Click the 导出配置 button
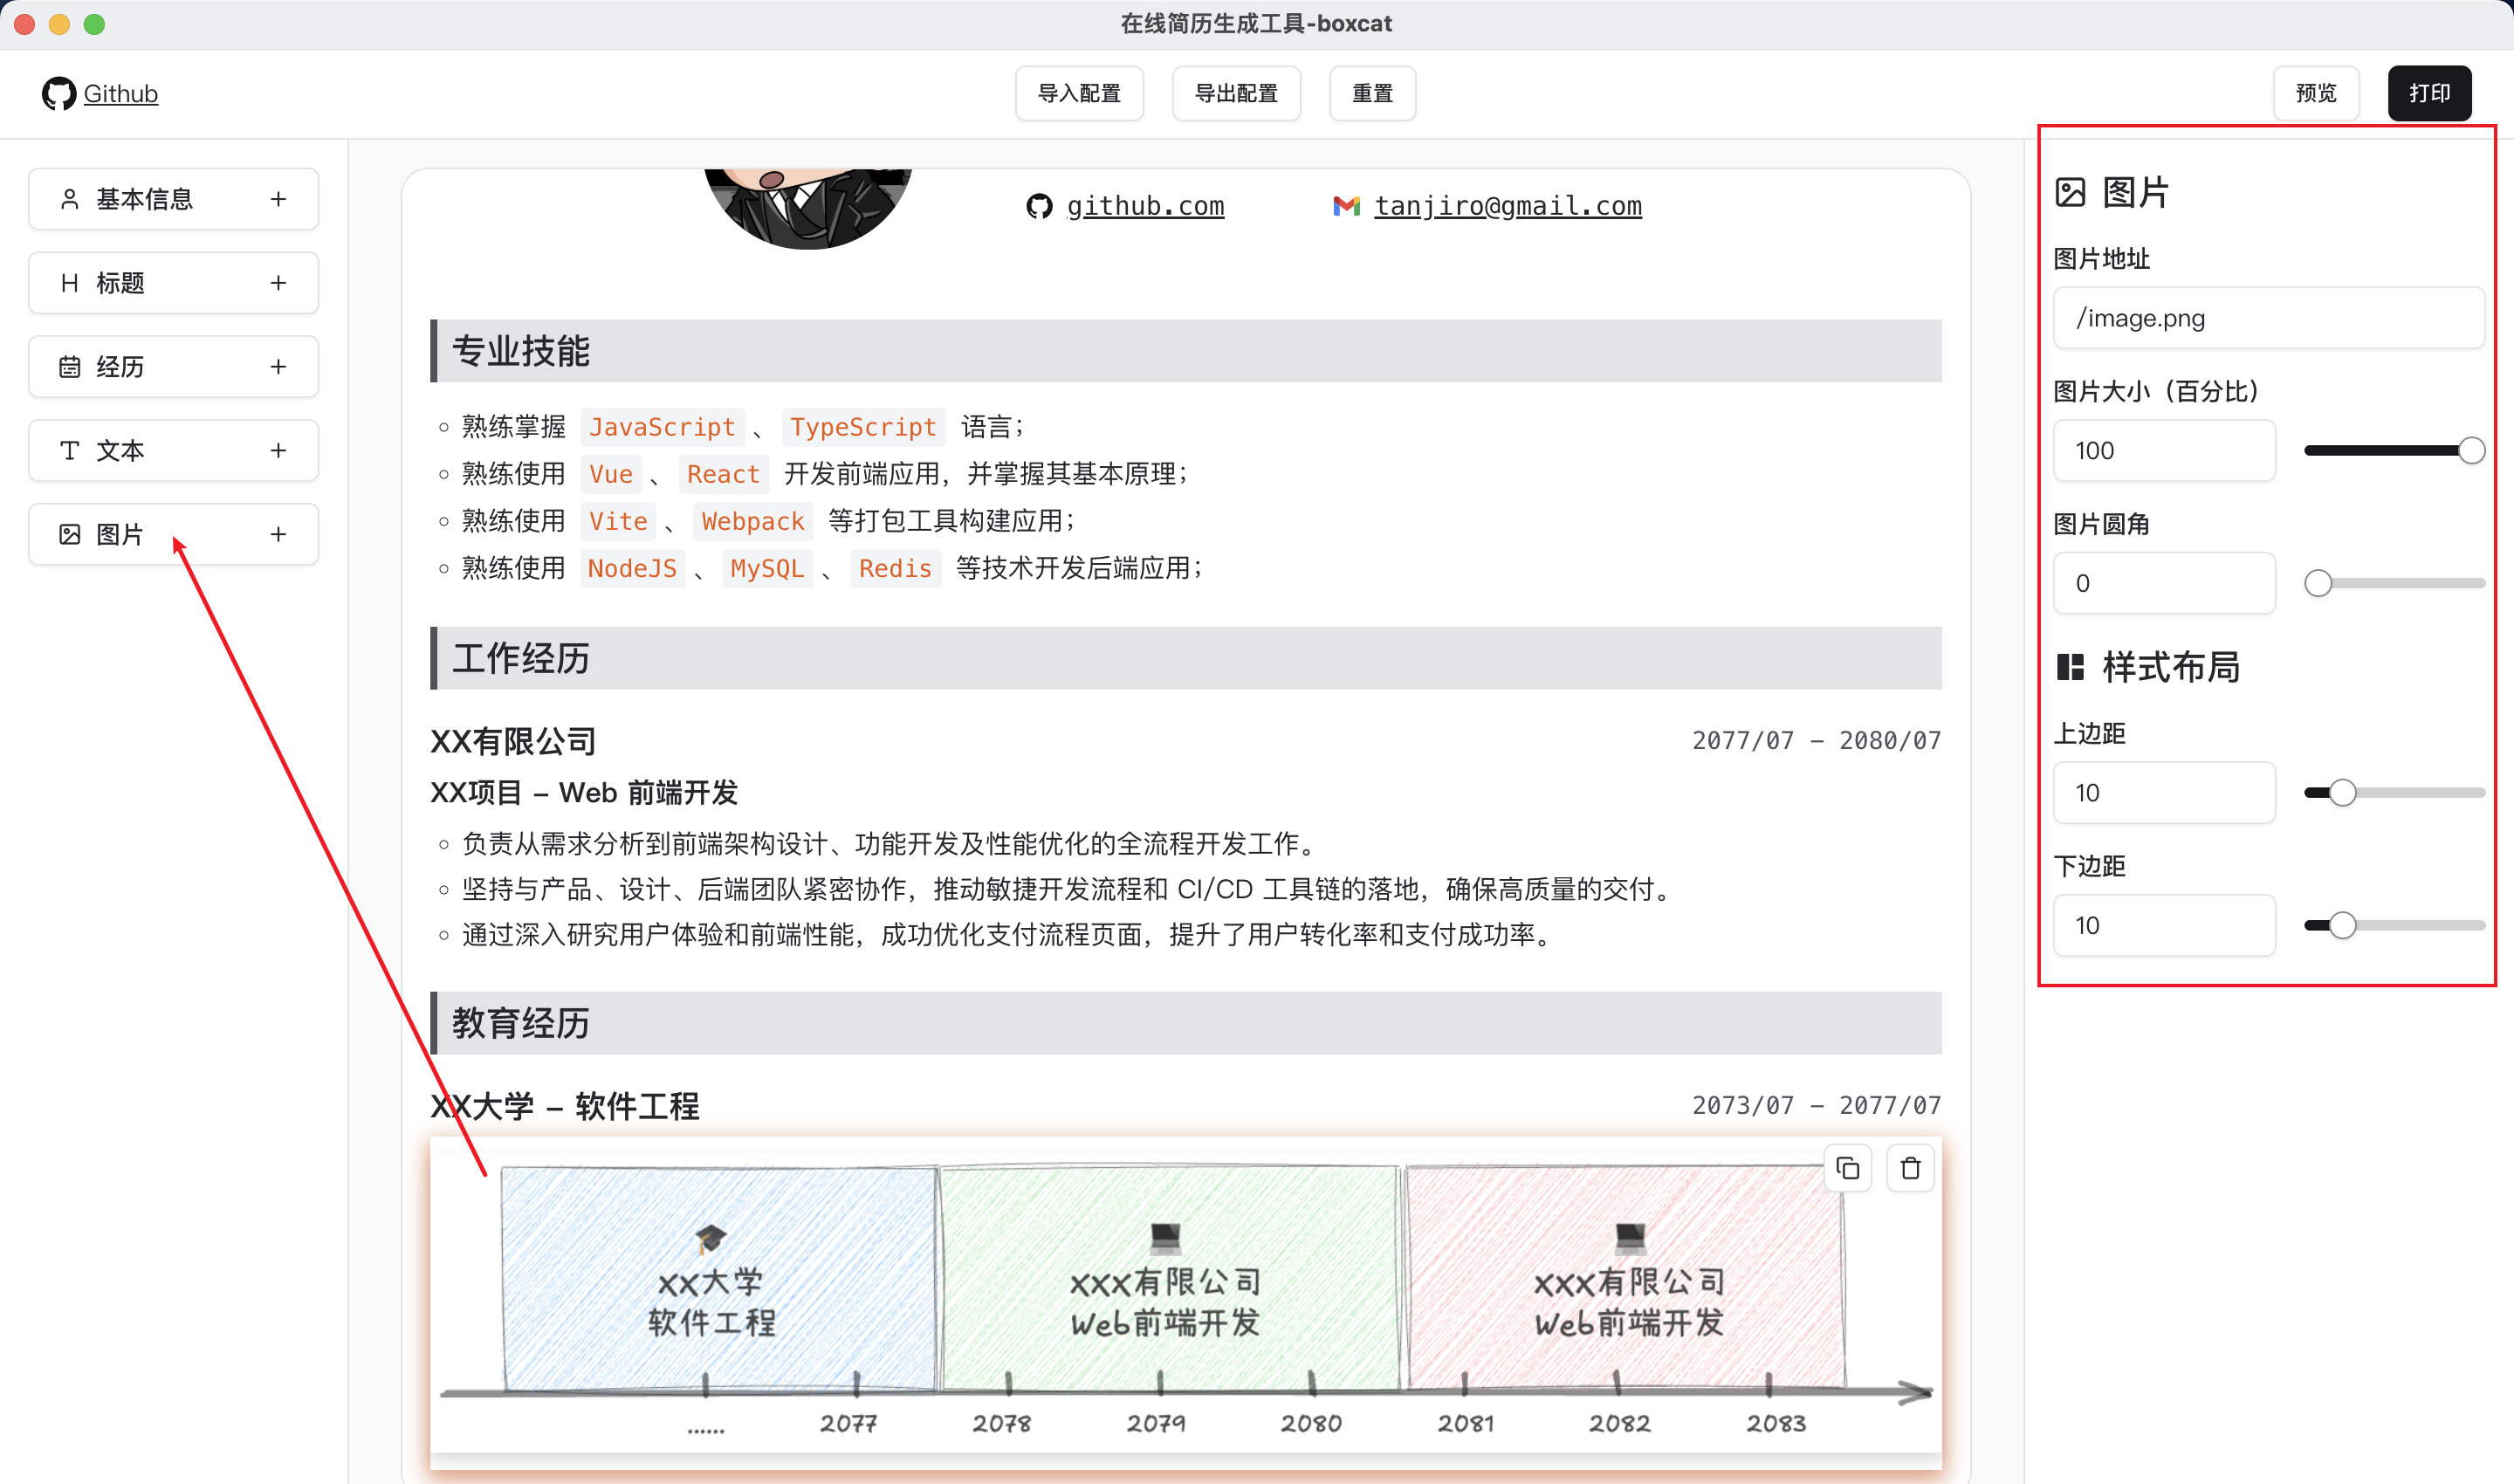The width and height of the screenshot is (2514, 1484). point(1236,93)
